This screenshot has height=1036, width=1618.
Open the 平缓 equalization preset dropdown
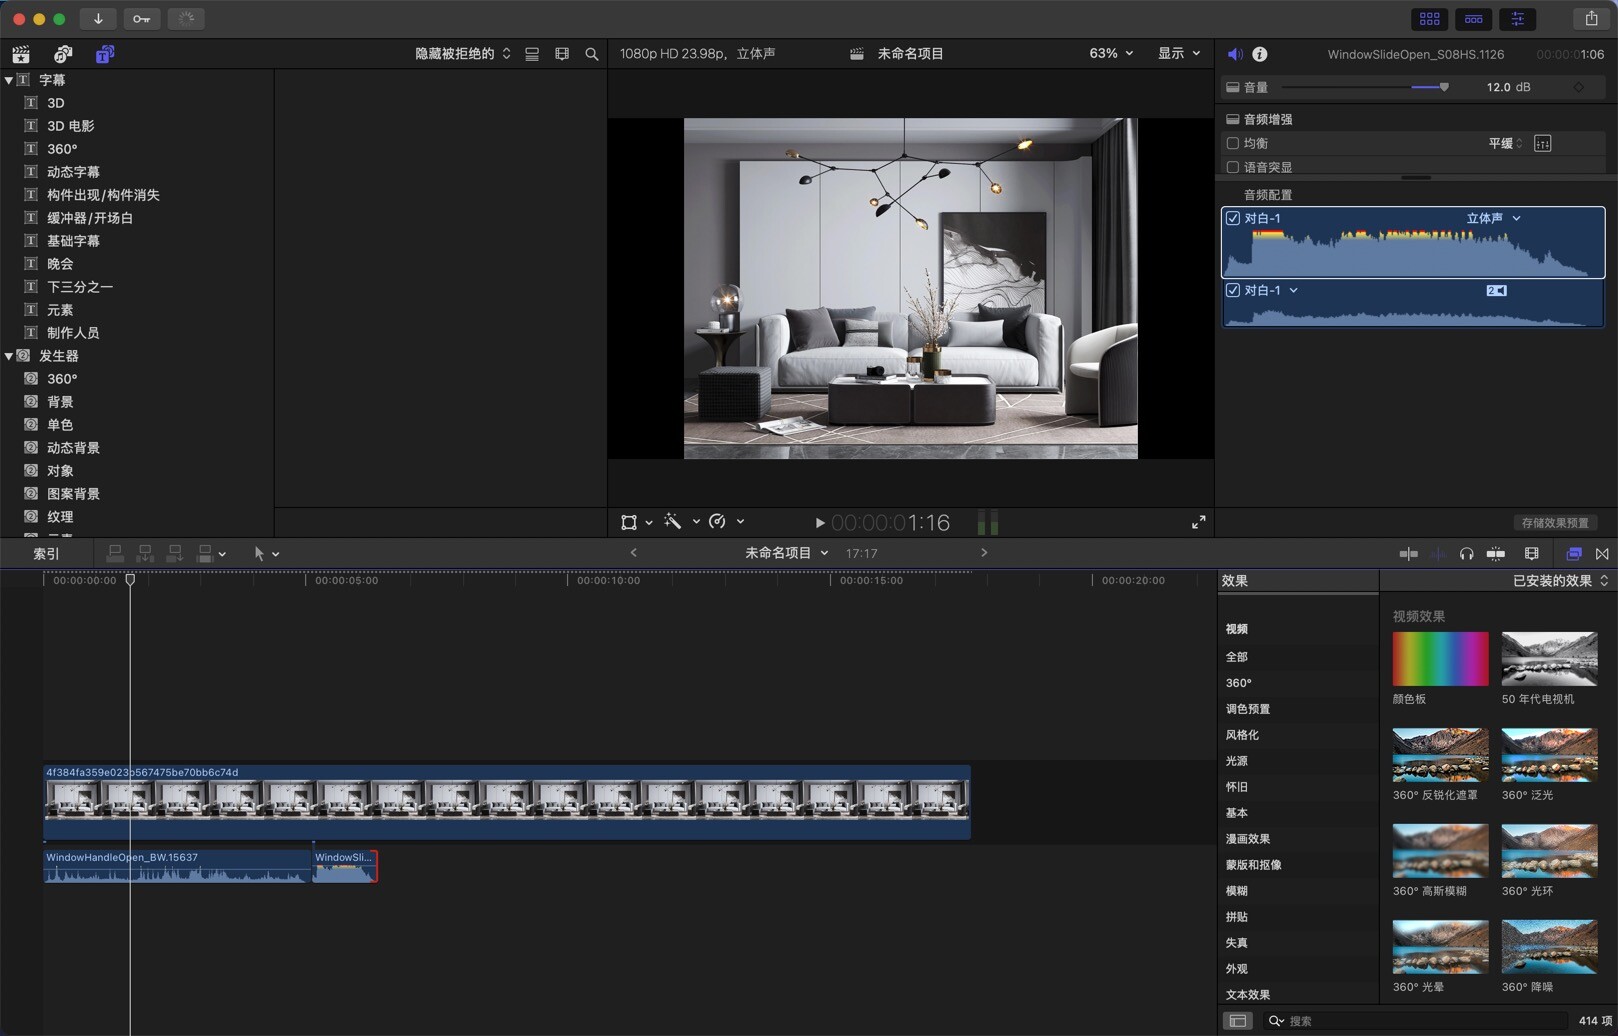(1506, 143)
